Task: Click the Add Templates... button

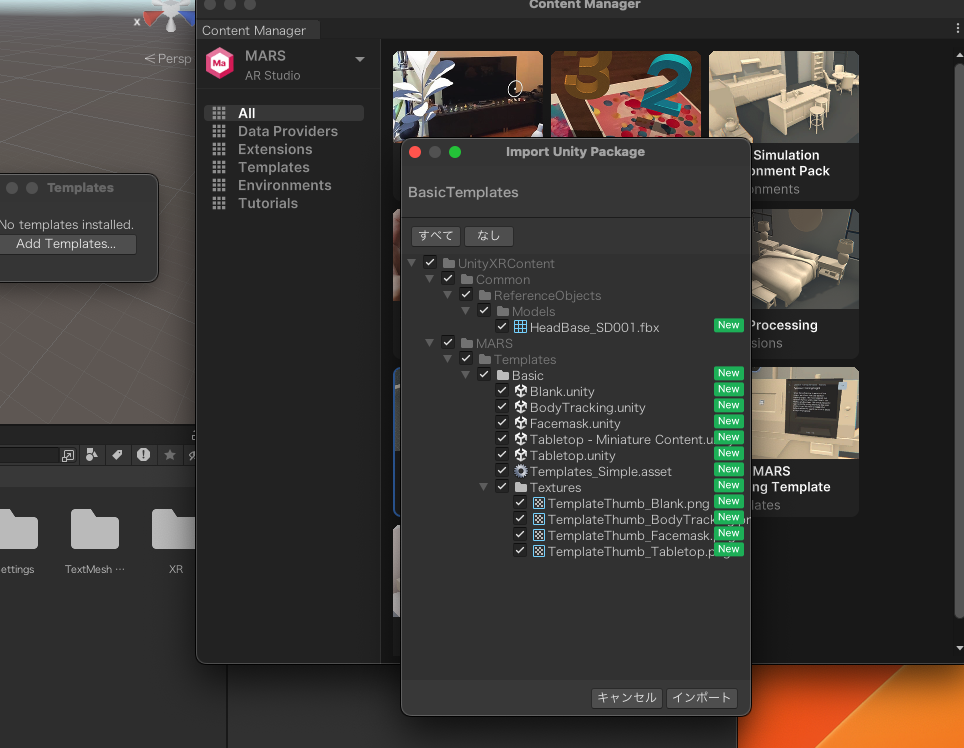Action: click(x=66, y=244)
